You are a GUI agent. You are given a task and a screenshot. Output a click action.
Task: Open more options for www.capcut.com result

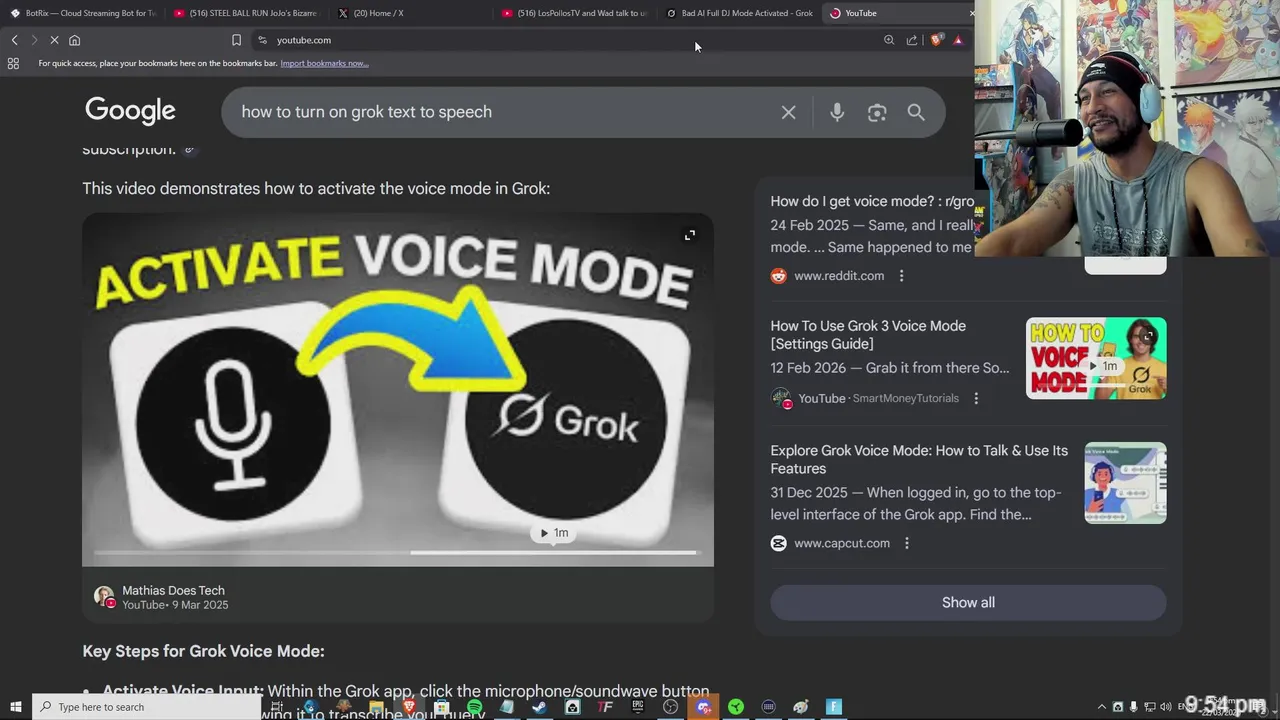(x=907, y=543)
